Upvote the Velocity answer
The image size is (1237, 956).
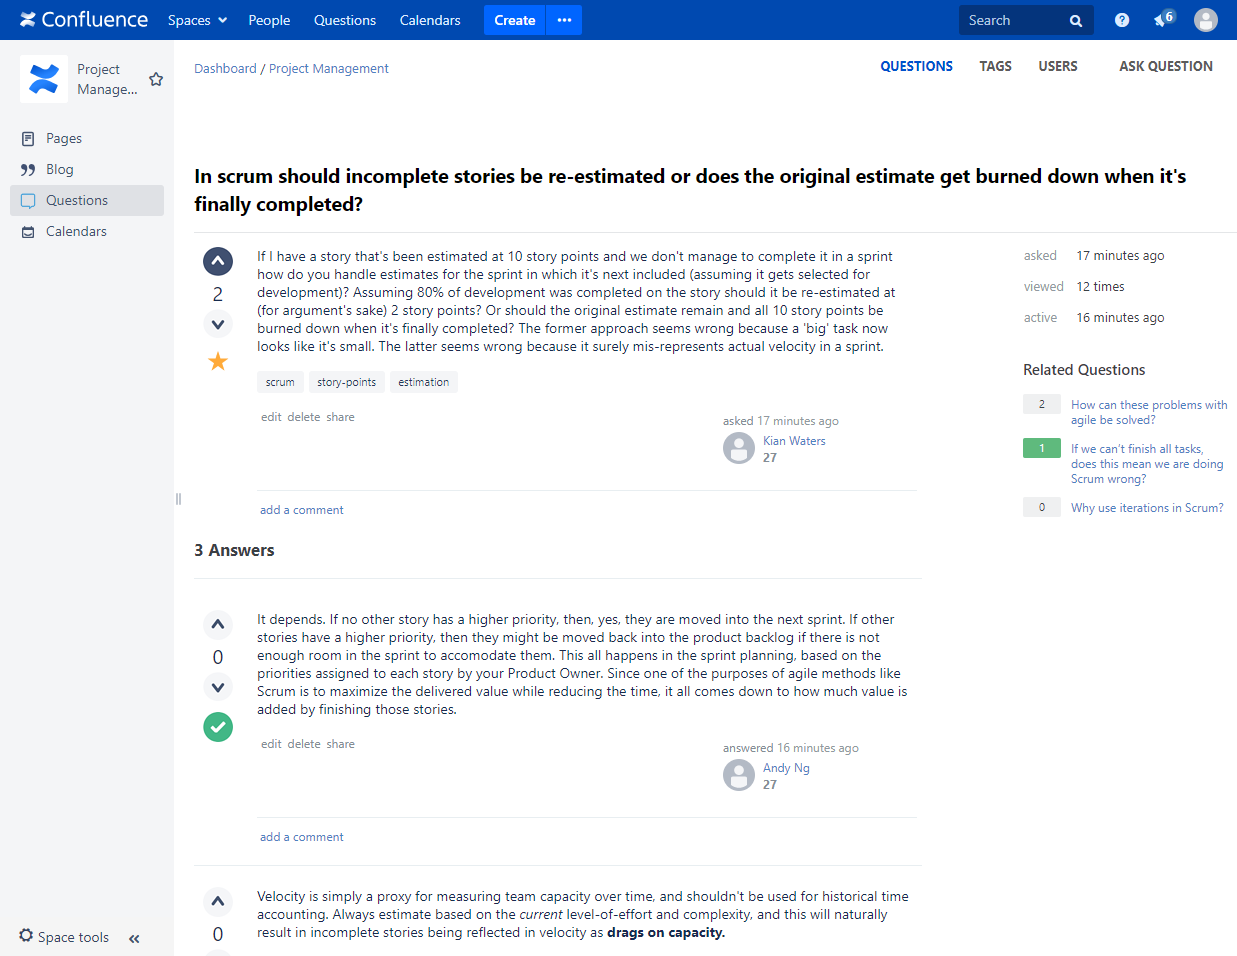tap(218, 902)
